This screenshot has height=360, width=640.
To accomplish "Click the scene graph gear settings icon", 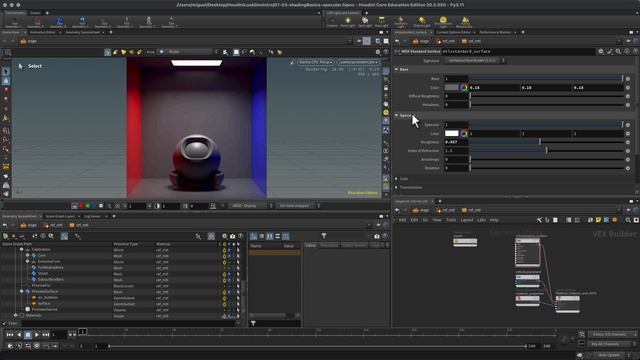I will (x=224, y=236).
